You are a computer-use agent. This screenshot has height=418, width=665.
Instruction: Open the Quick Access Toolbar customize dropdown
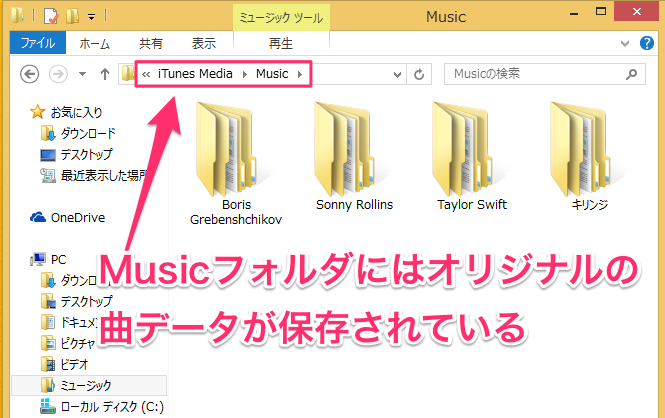91,17
